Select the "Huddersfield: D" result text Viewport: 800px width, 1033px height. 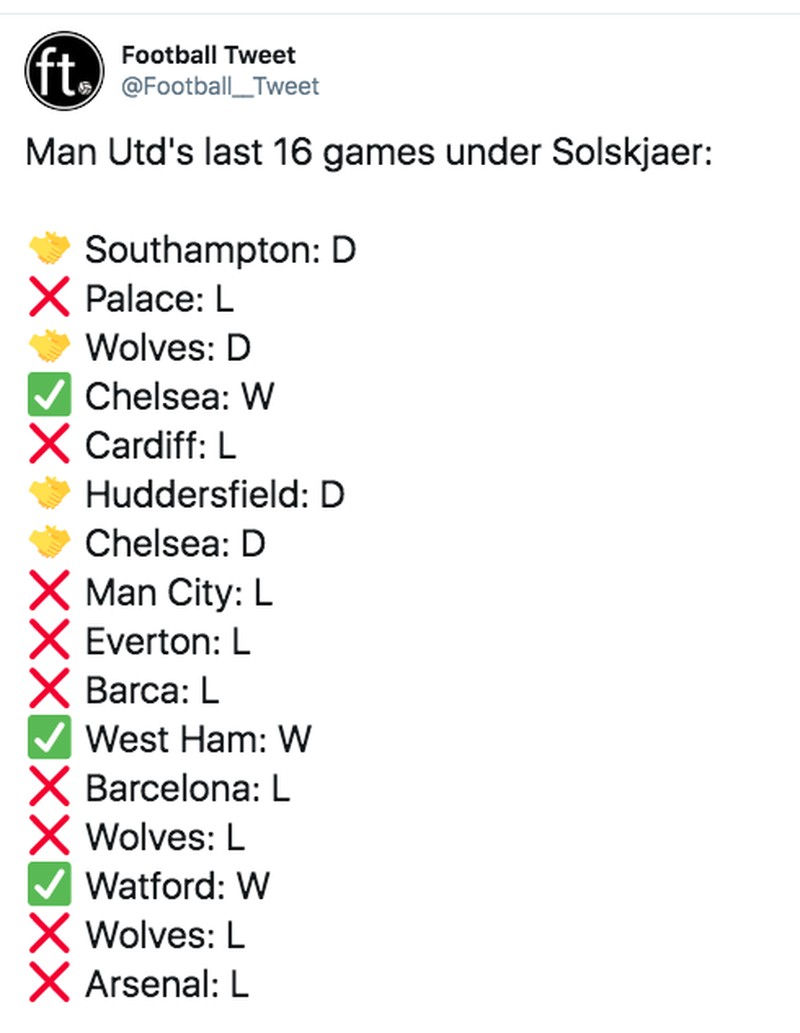tap(215, 494)
